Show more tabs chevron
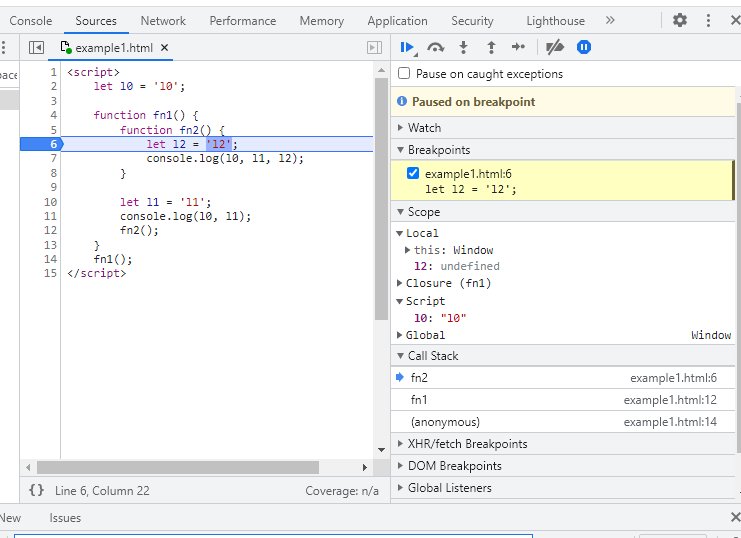 tap(610, 20)
